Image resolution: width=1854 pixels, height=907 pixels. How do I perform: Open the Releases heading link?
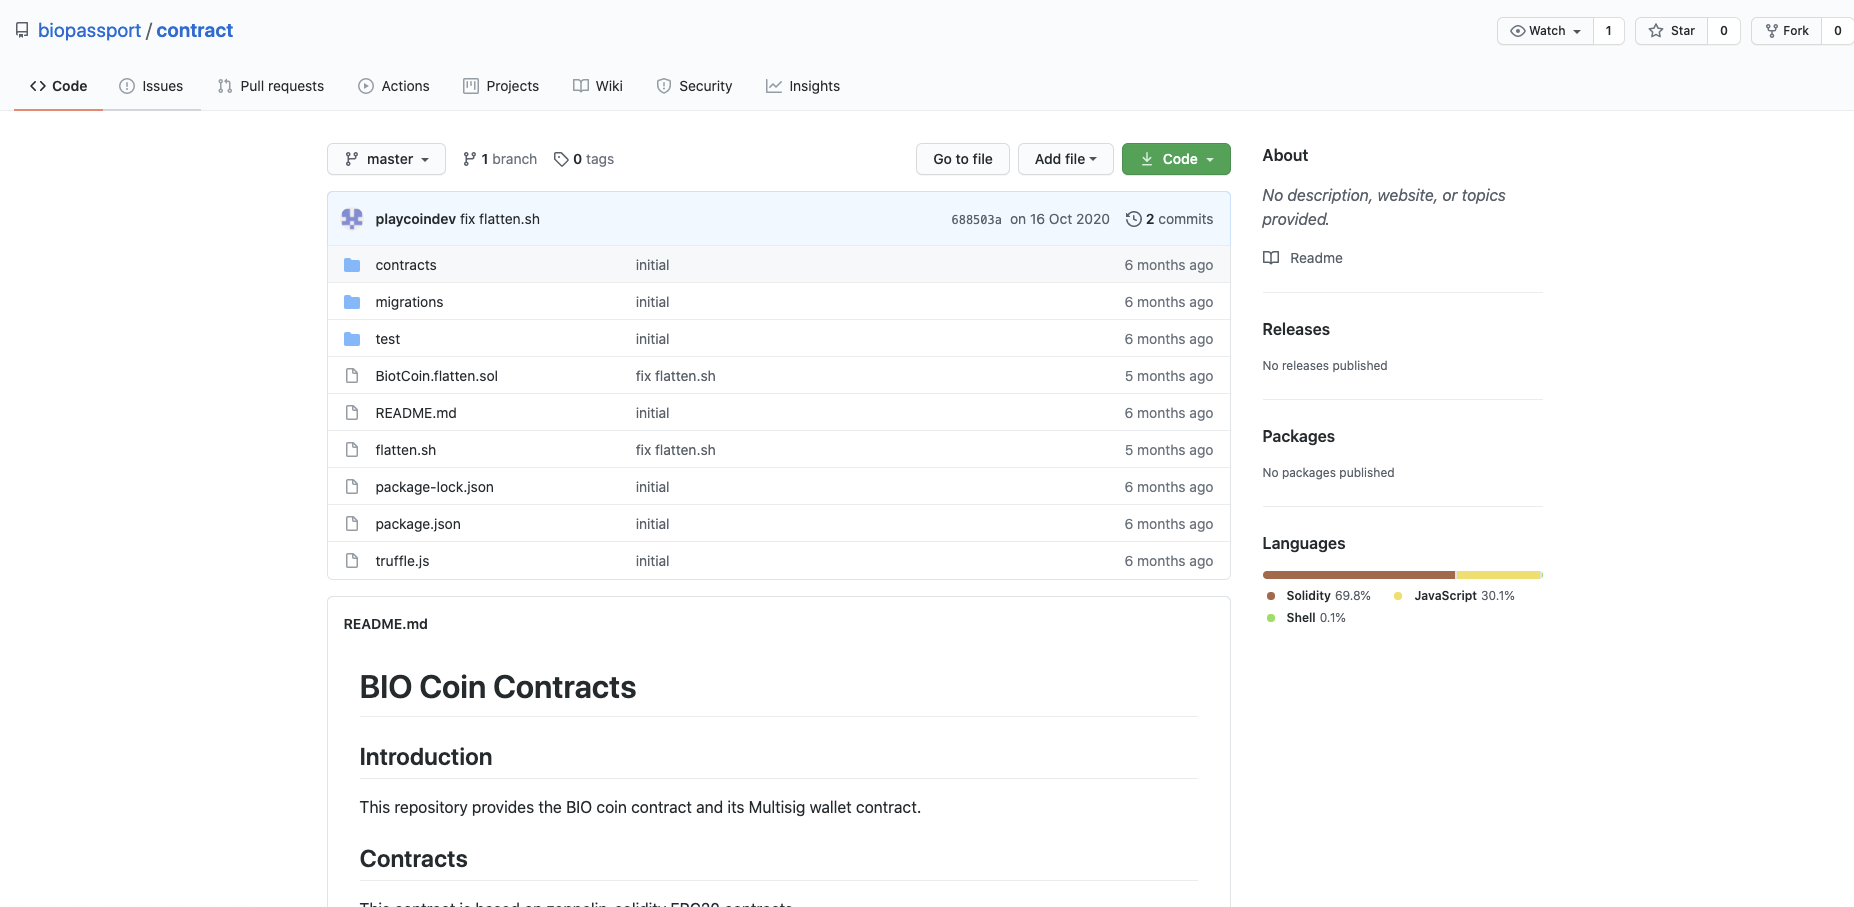click(x=1296, y=329)
